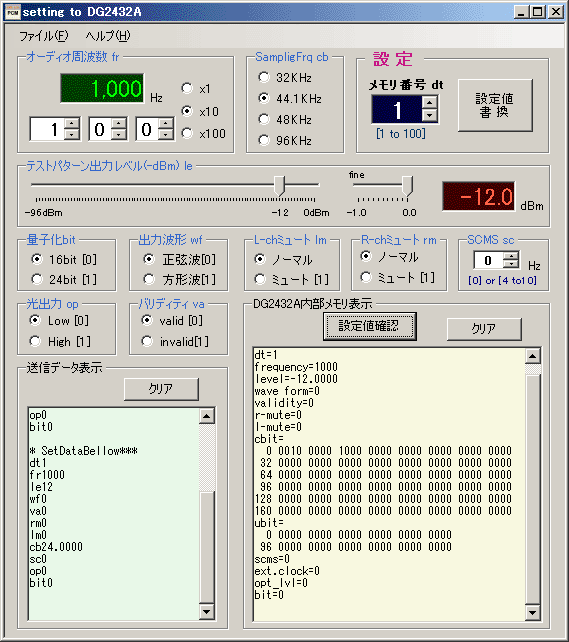Decrease the SCMS sc value
This screenshot has width=569, height=642.
point(511,264)
